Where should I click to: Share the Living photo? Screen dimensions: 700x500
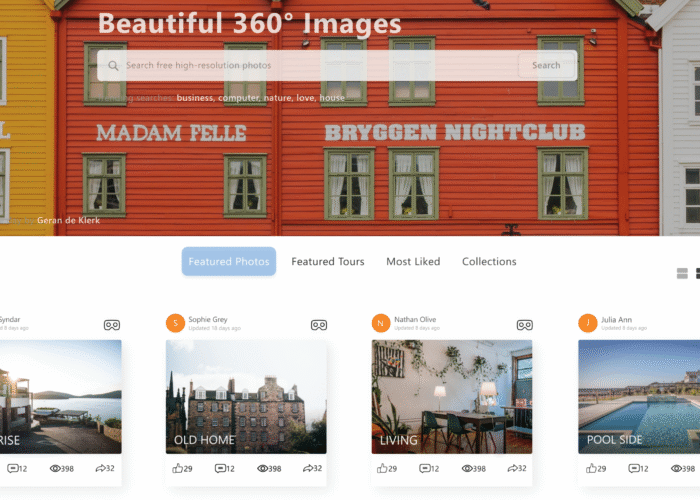515,468
